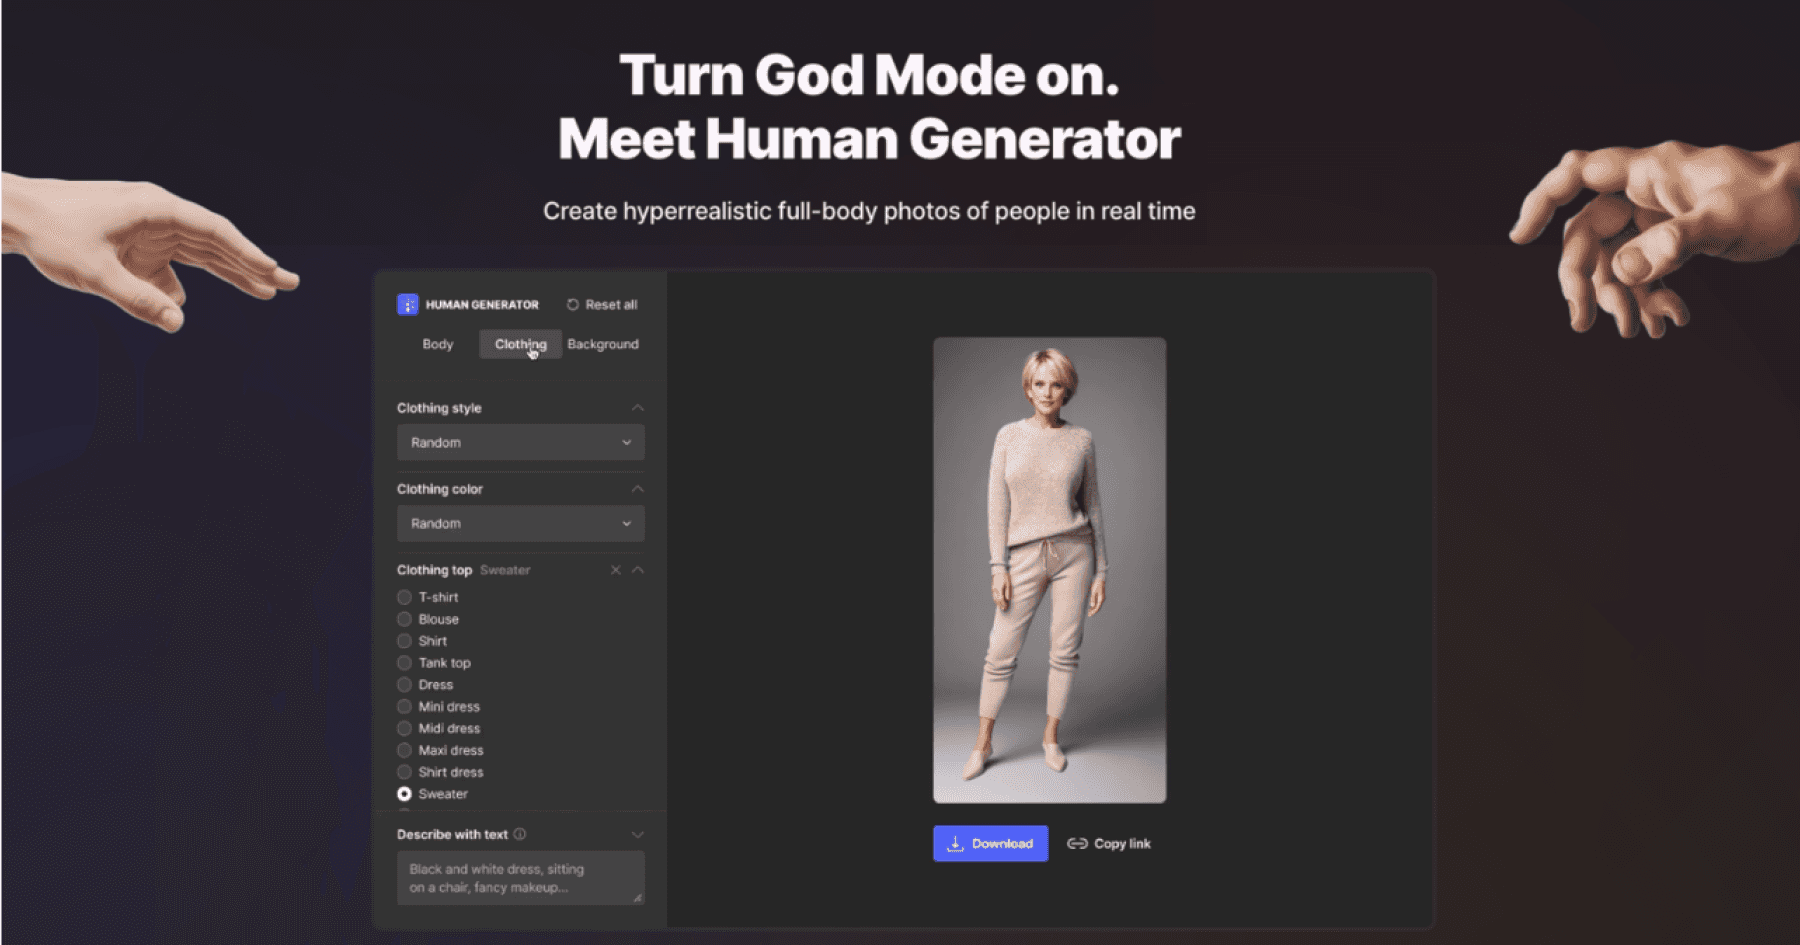Pick the Midi dress radio option
The image size is (1800, 945).
(404, 728)
